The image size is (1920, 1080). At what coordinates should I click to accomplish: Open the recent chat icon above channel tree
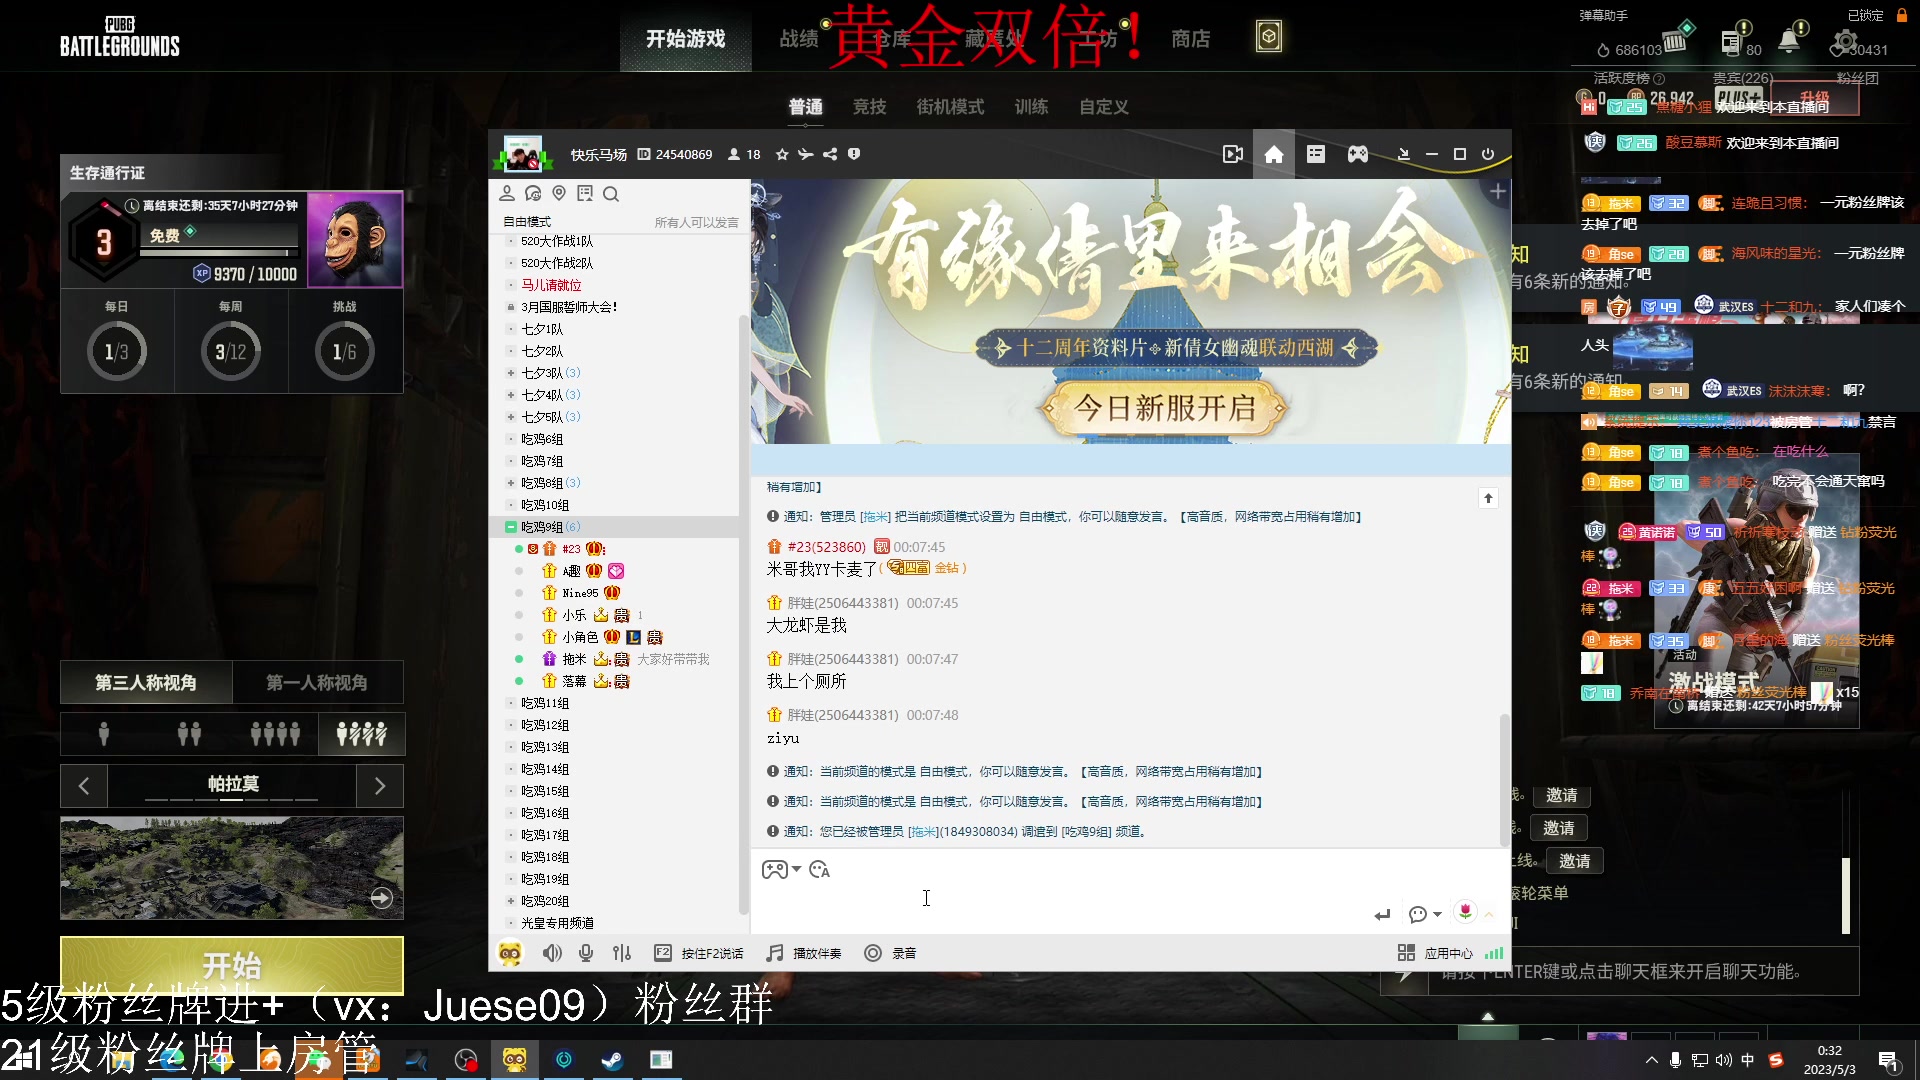click(x=533, y=193)
